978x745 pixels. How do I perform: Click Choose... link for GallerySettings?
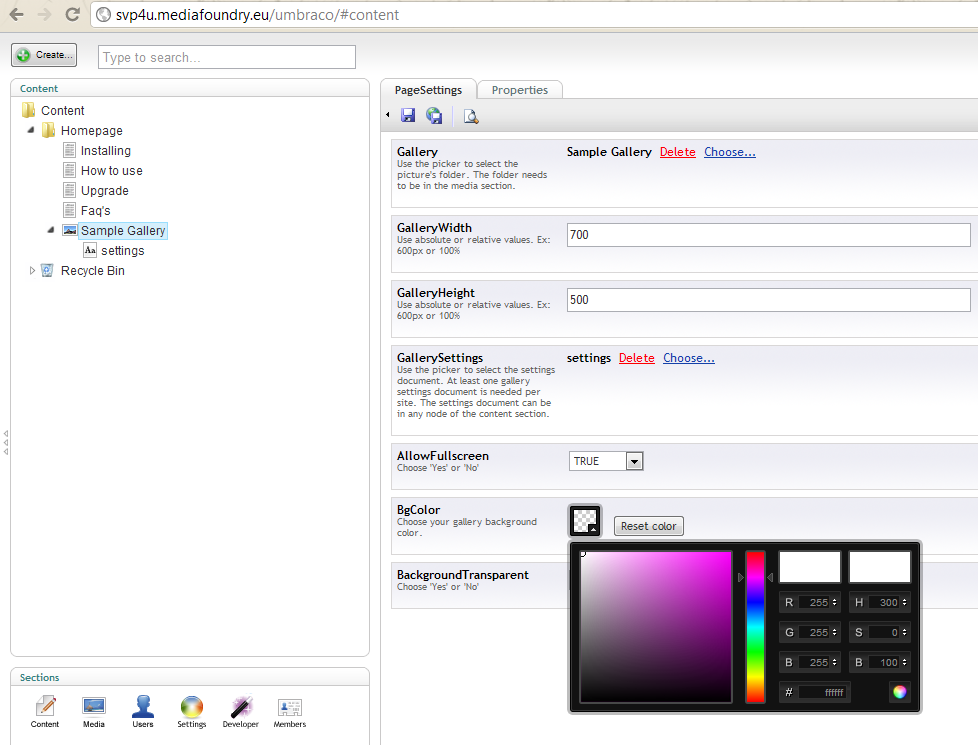tap(689, 358)
